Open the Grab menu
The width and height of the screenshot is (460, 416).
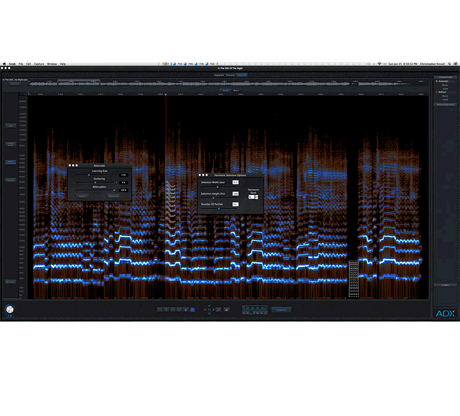click(x=12, y=64)
